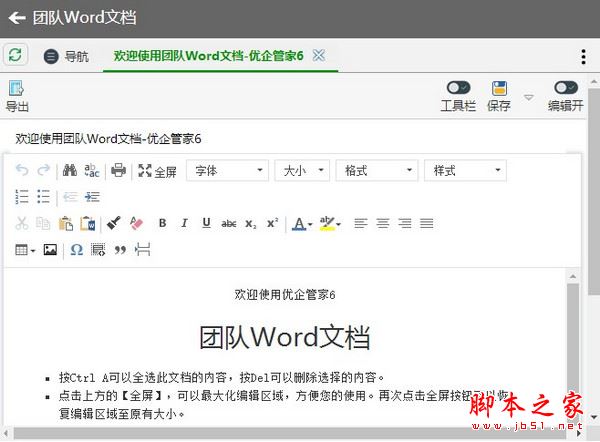The image size is (600, 442).
Task: Click the 保存 save button
Action: coord(499,96)
